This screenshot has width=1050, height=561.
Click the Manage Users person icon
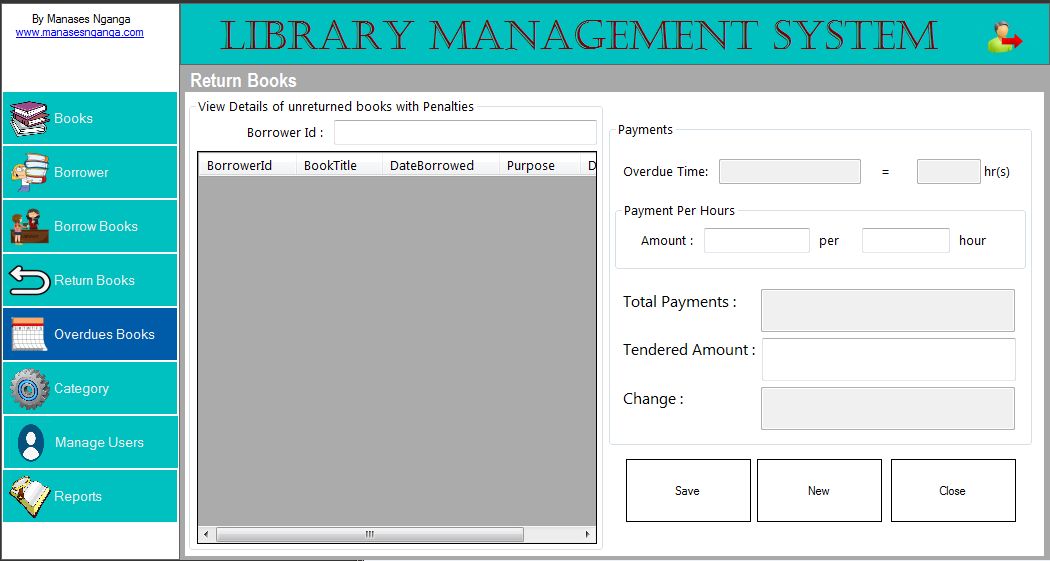[x=31, y=443]
